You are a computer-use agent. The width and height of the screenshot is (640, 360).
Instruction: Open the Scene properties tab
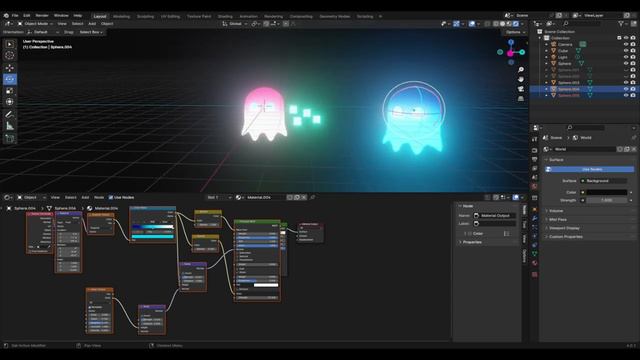(535, 177)
